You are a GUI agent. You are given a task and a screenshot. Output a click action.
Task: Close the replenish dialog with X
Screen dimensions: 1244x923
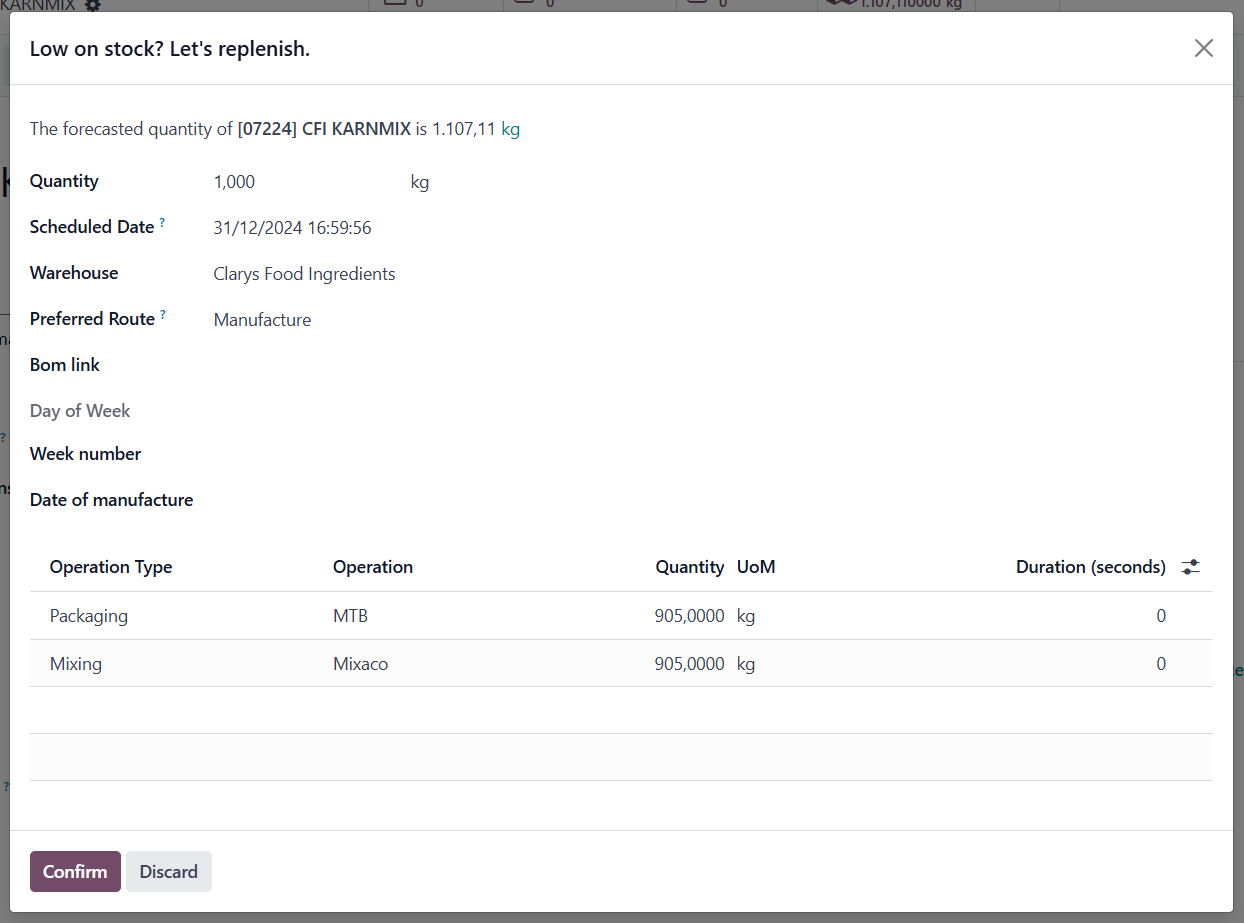[x=1203, y=48]
